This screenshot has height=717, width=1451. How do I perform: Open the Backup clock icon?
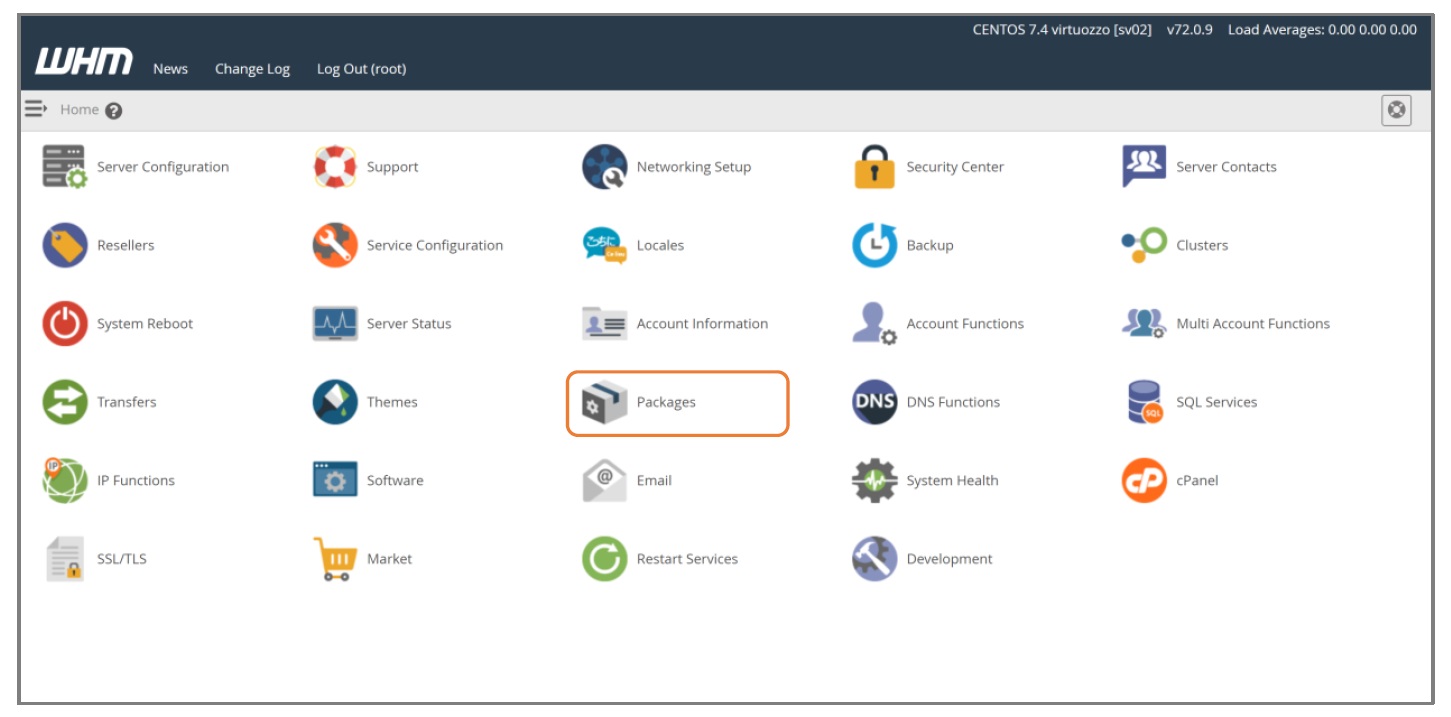[875, 245]
